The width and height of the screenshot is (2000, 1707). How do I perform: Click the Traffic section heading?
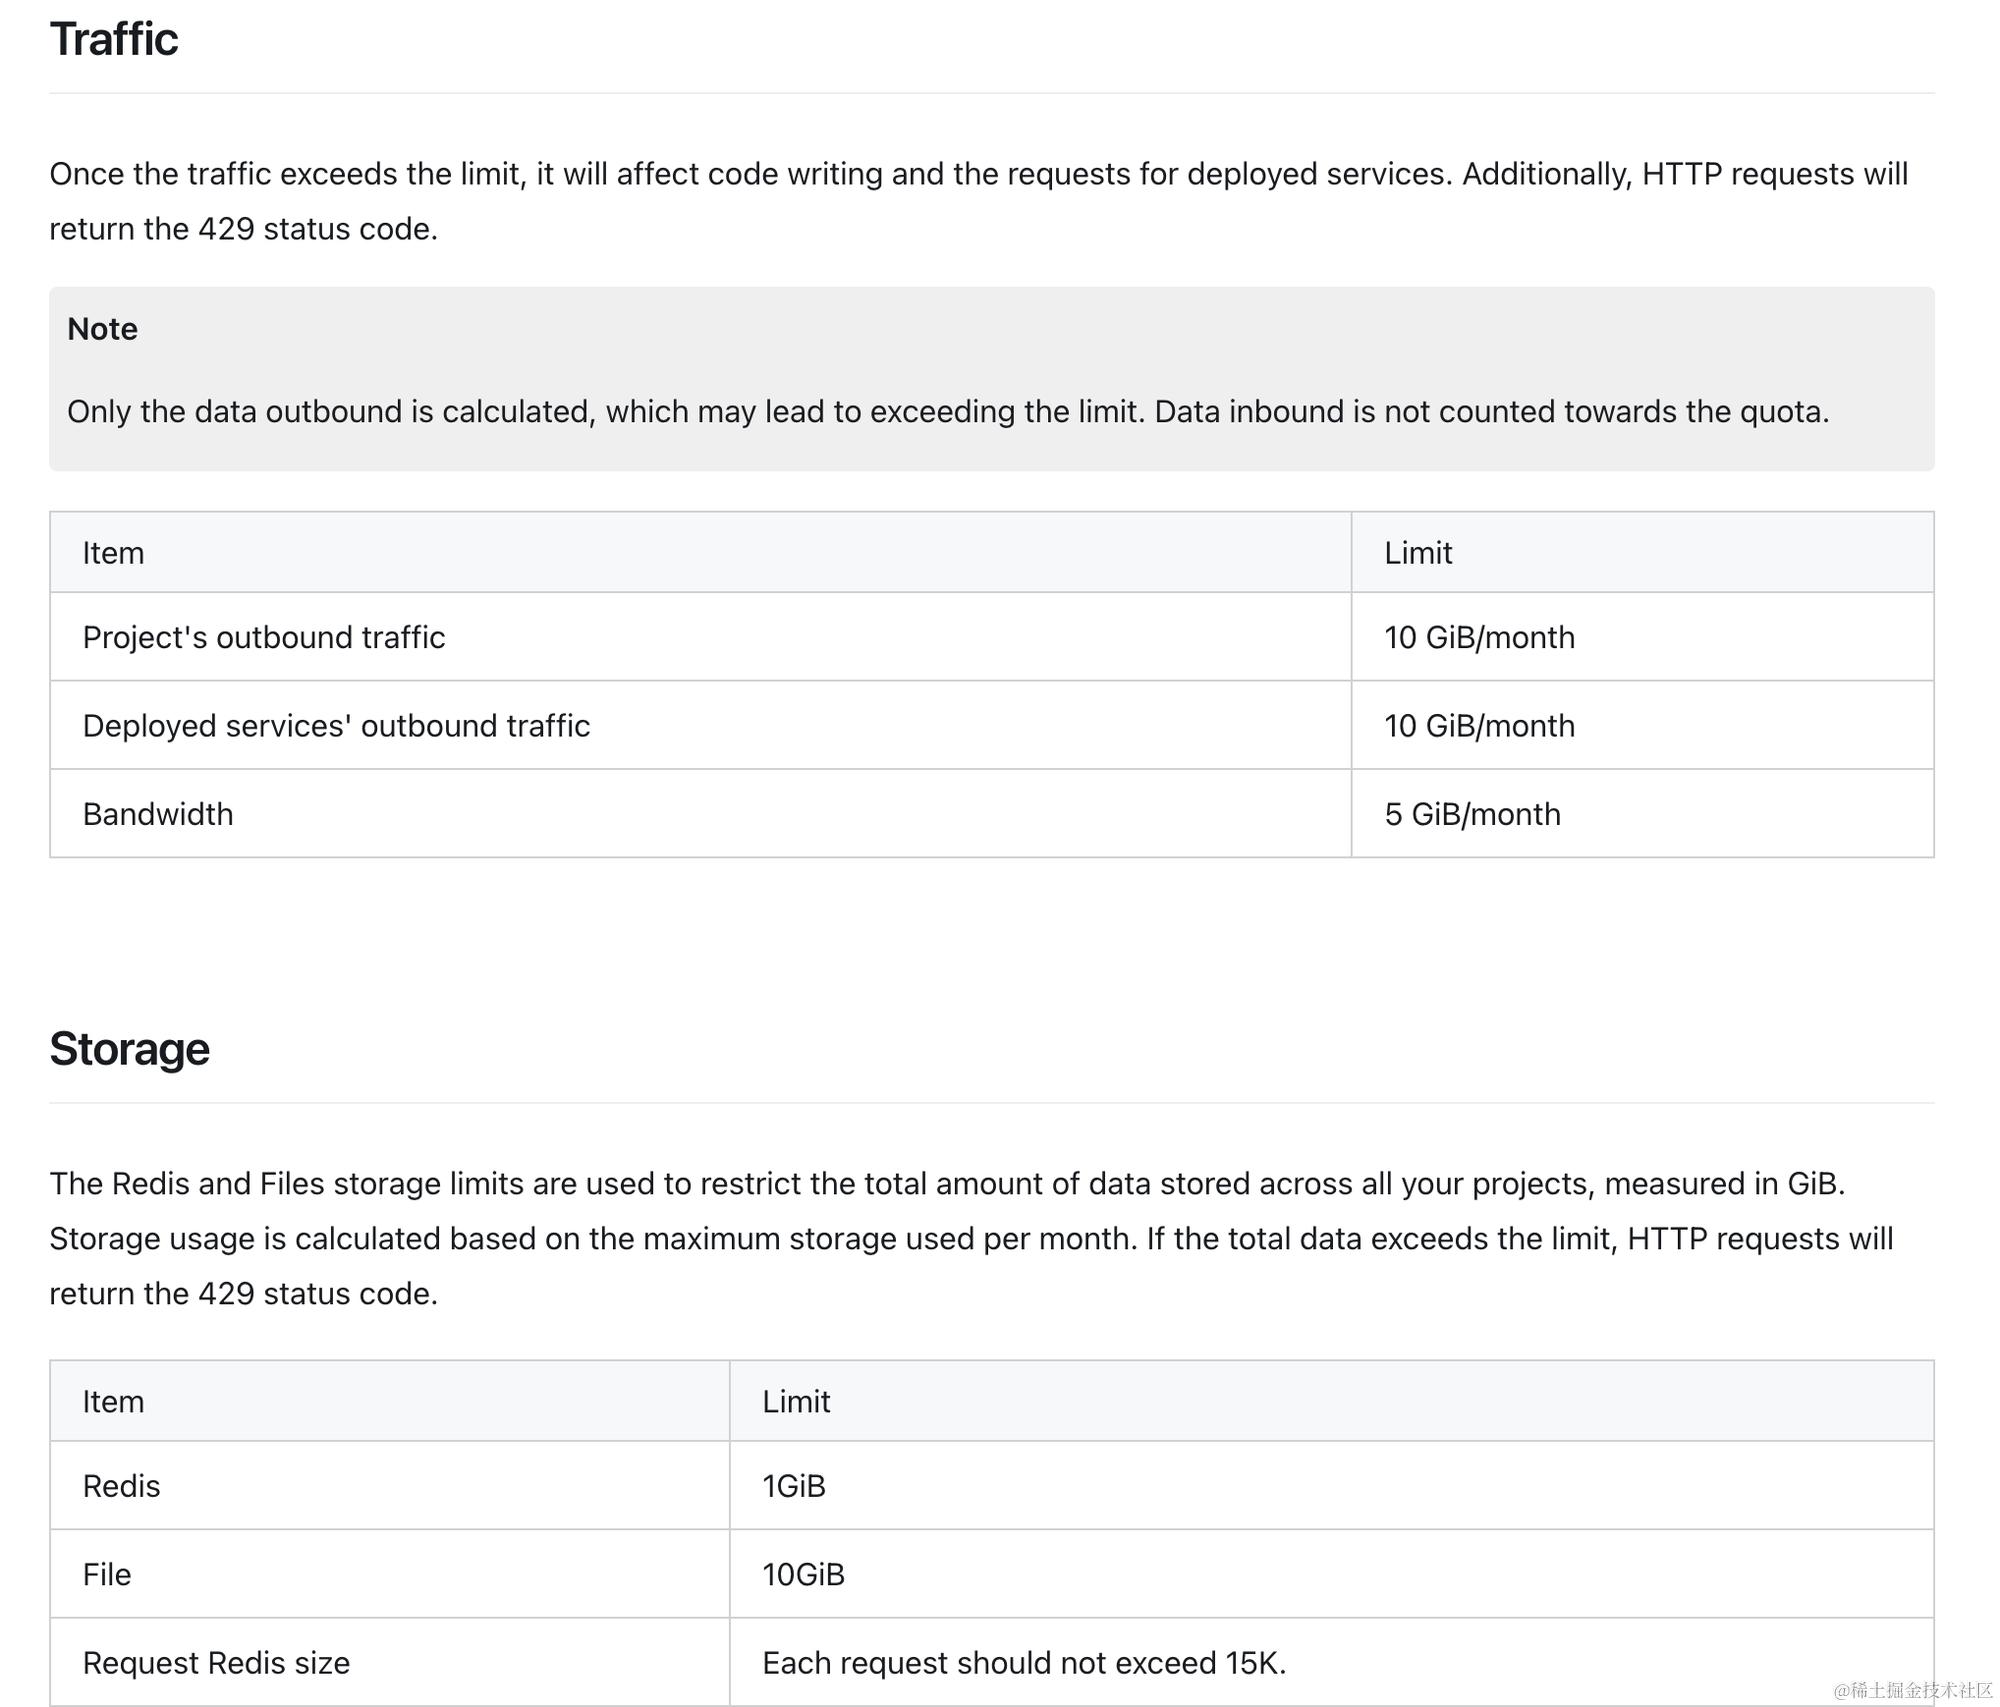click(x=114, y=40)
